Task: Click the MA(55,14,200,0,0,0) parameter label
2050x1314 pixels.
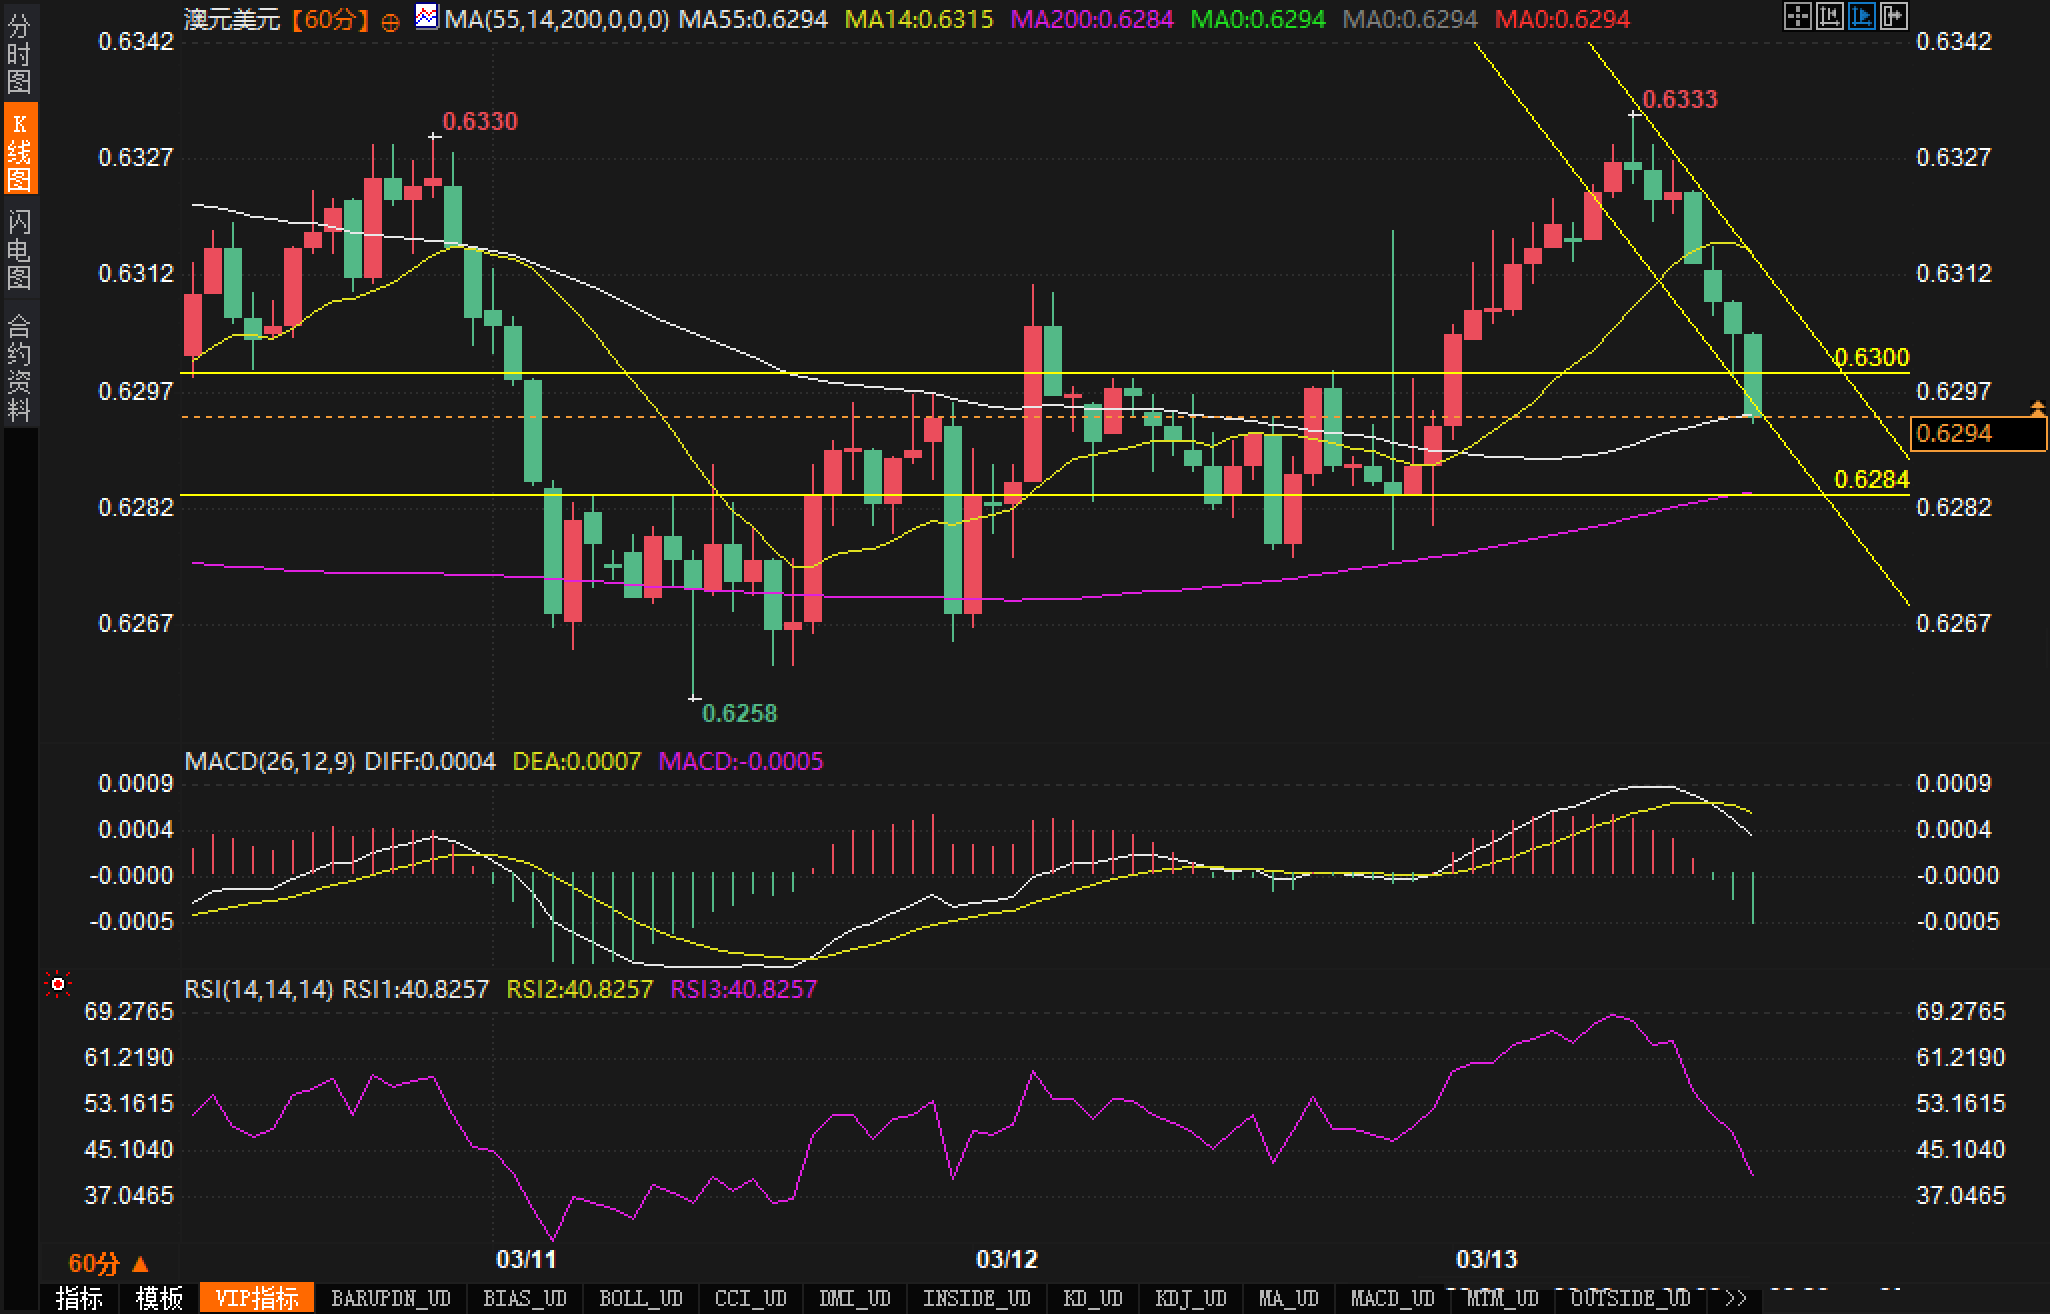Action: pos(557,19)
